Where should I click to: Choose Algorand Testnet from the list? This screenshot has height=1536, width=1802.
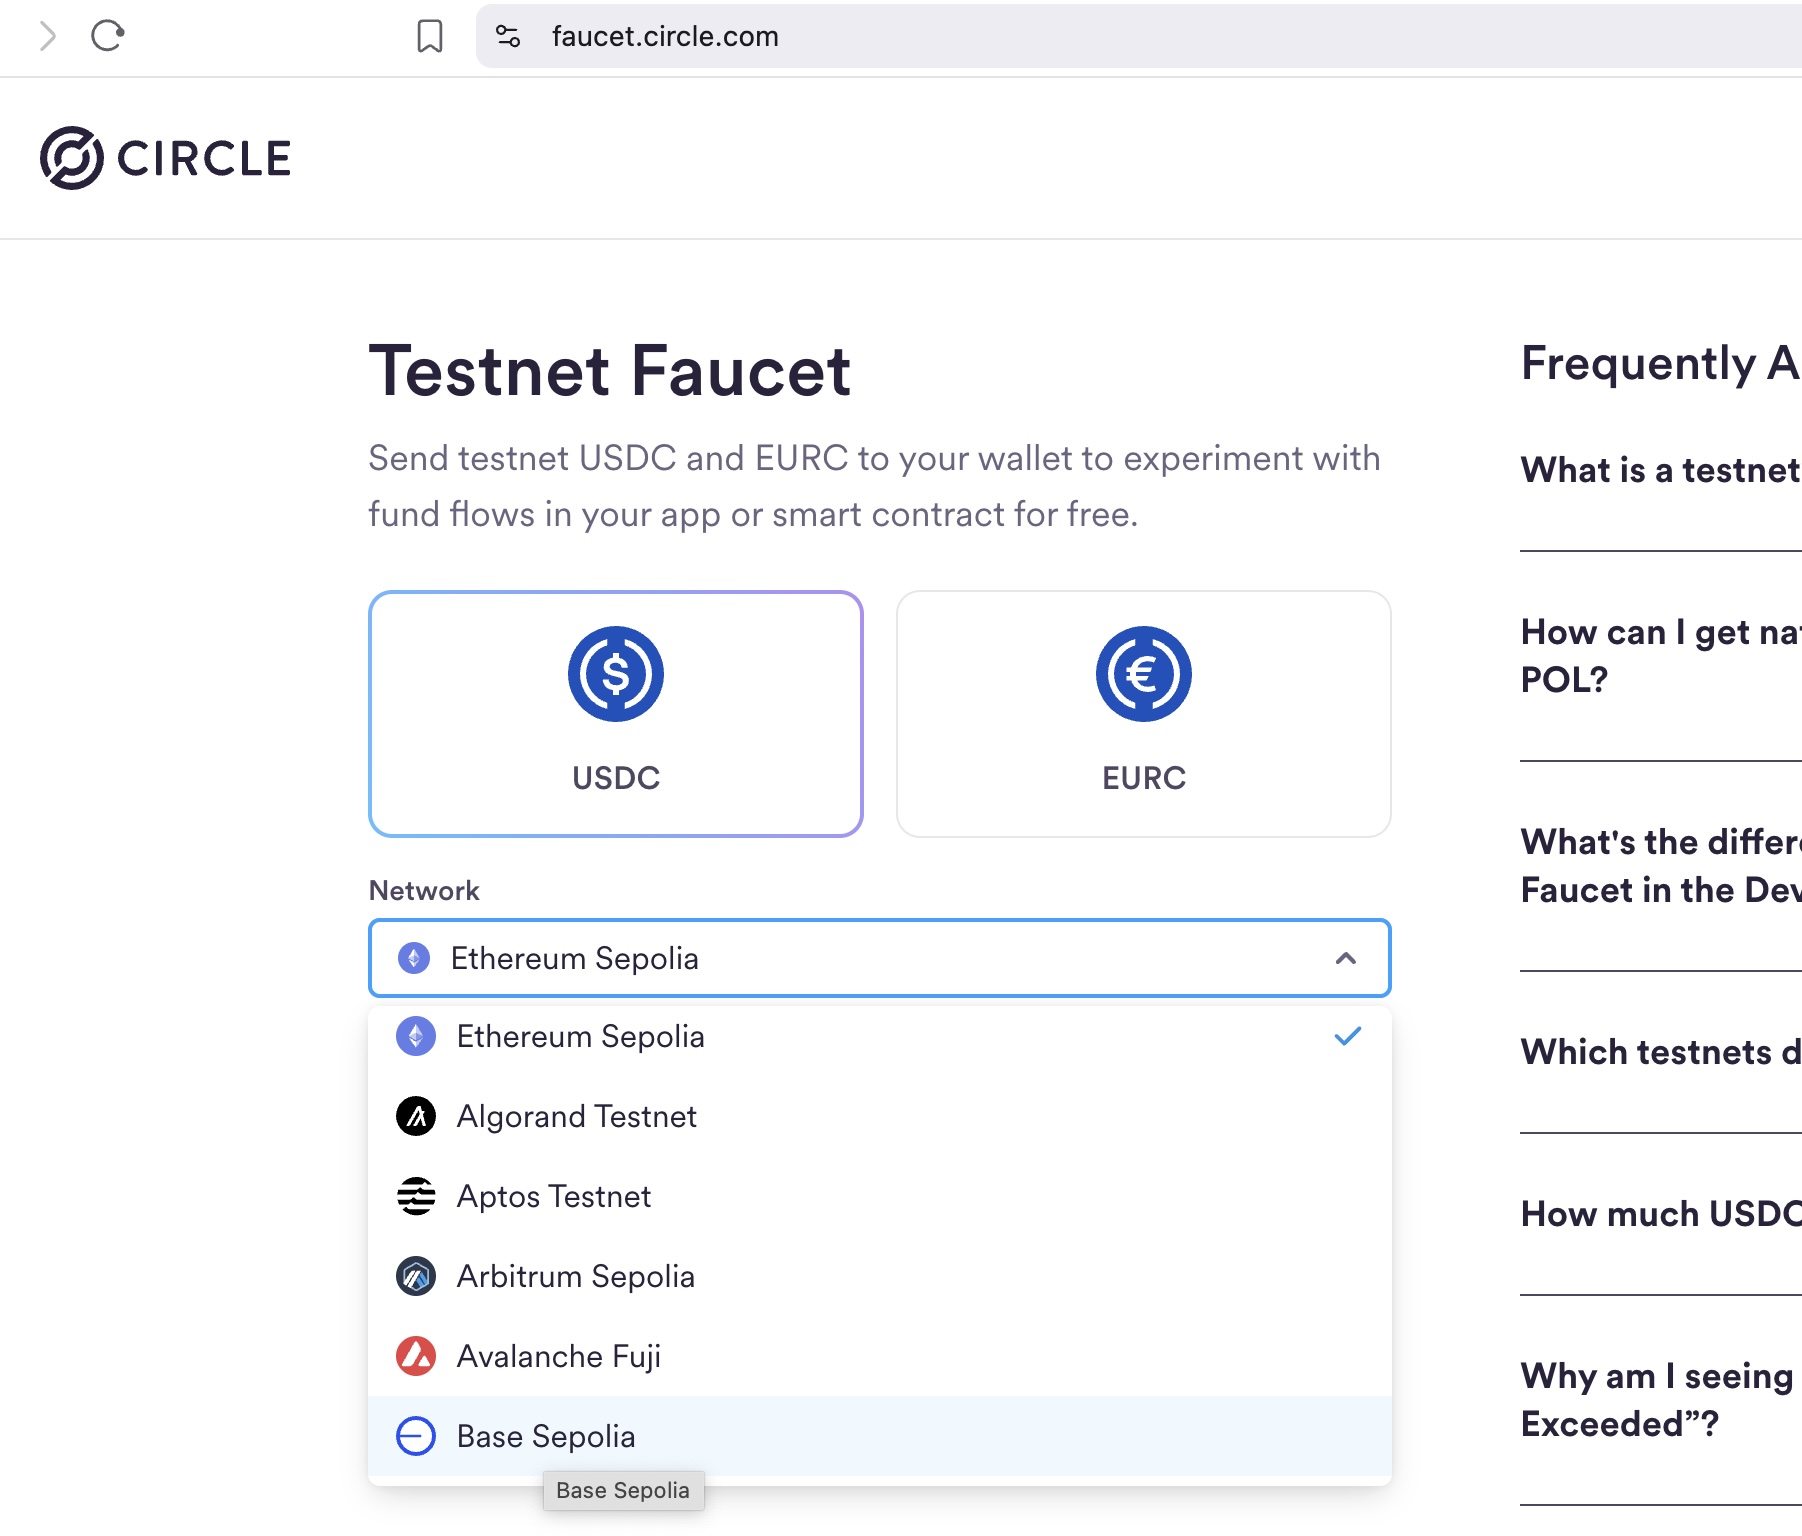[x=576, y=1116]
